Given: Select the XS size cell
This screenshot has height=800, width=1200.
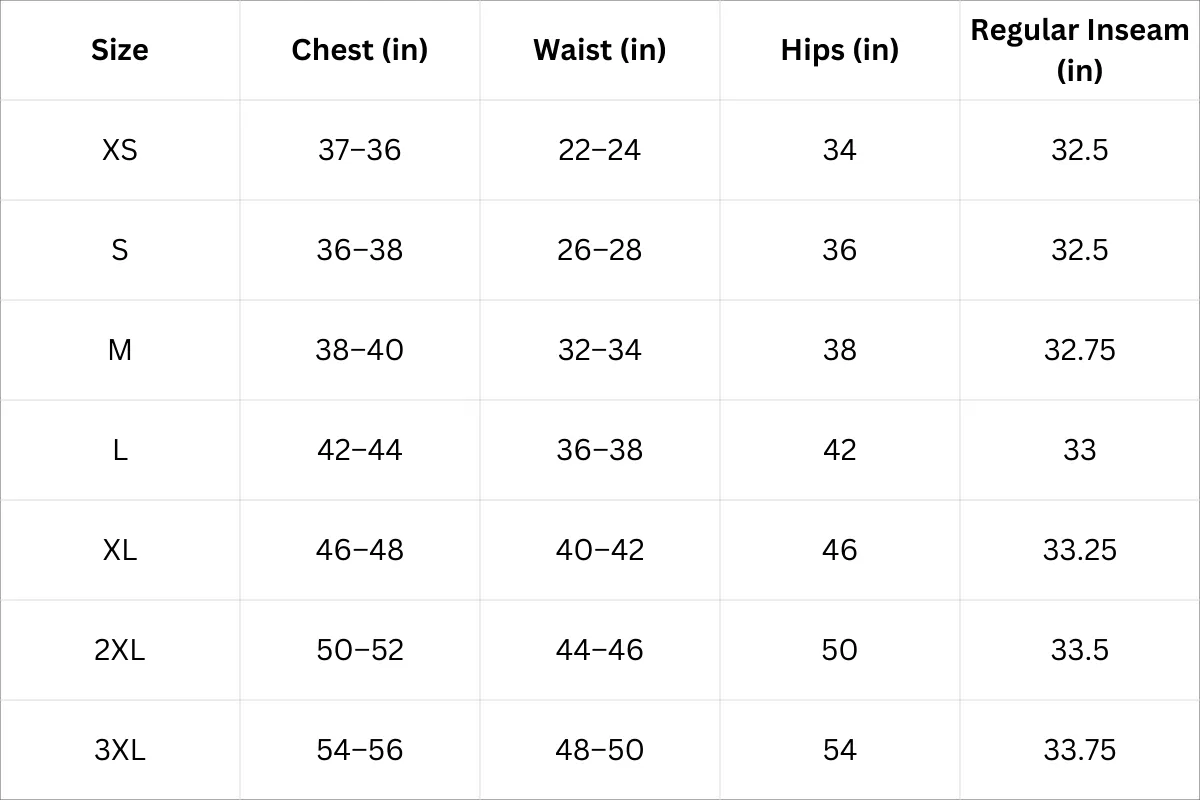Looking at the screenshot, I should tap(120, 150).
